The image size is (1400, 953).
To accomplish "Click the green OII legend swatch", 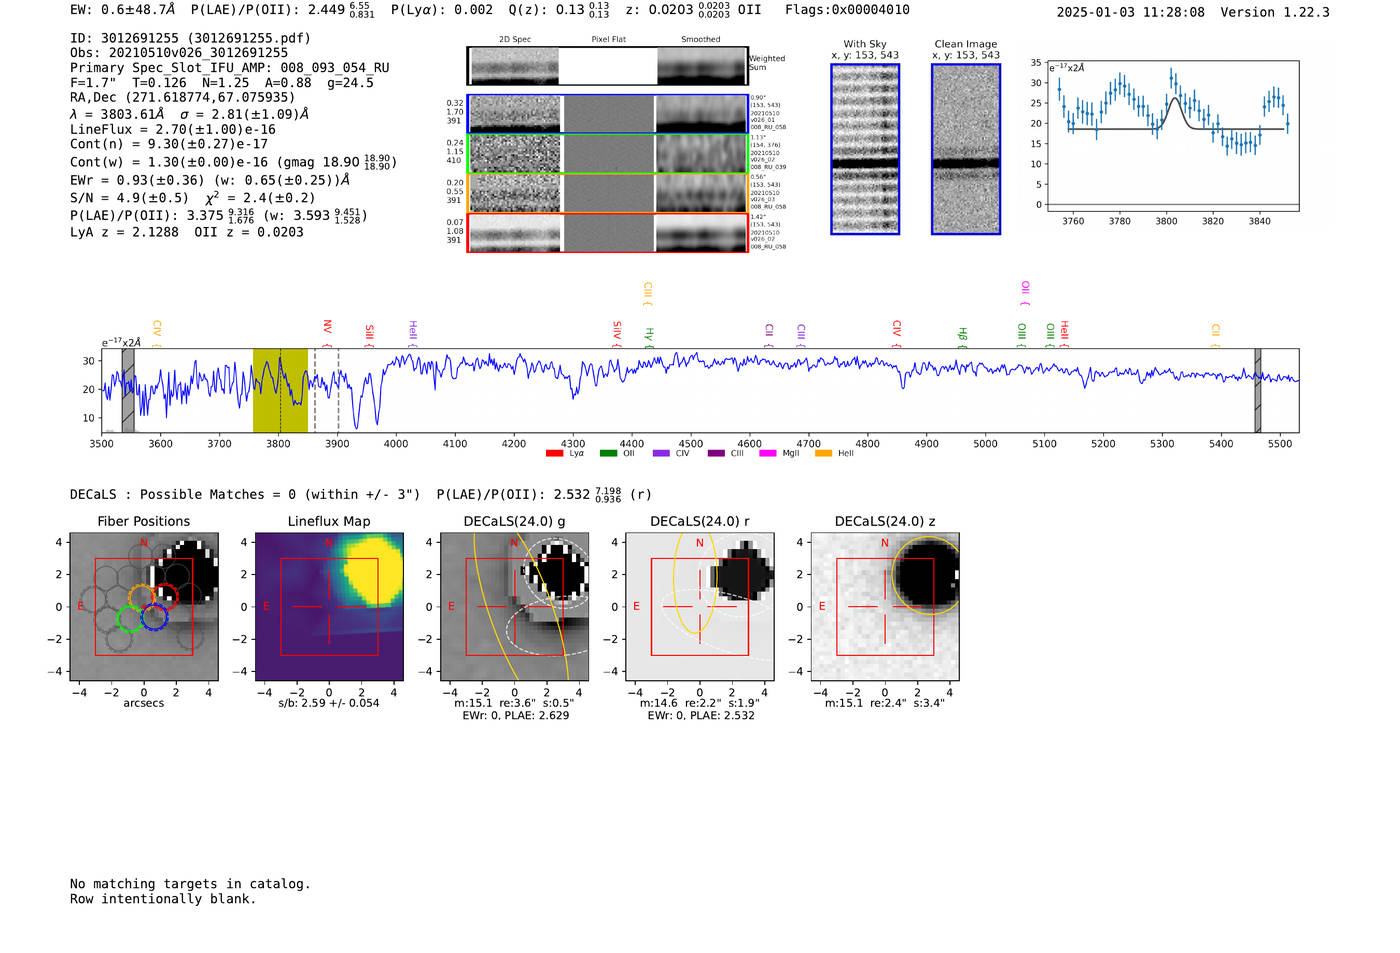I will (x=608, y=454).
